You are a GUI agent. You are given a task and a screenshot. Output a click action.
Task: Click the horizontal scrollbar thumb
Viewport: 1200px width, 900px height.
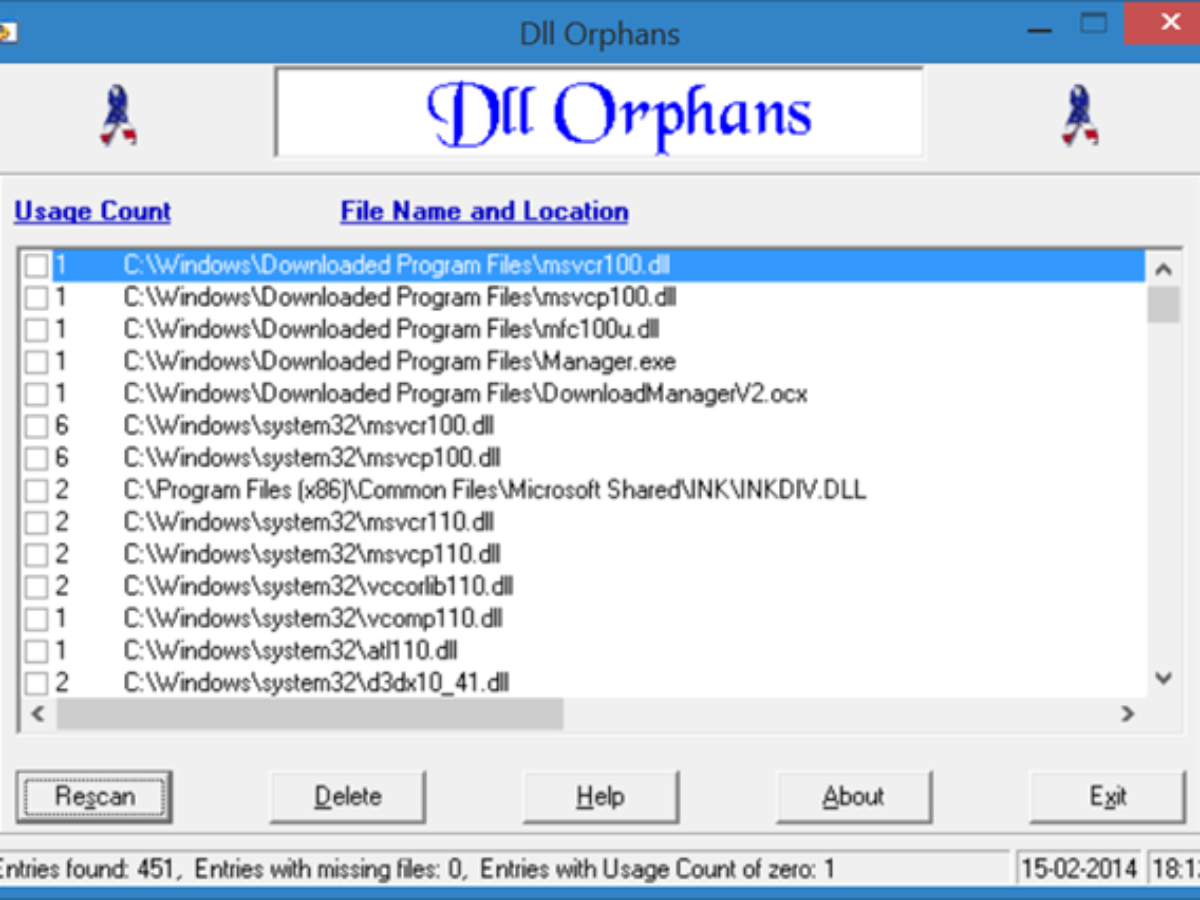[x=310, y=714]
